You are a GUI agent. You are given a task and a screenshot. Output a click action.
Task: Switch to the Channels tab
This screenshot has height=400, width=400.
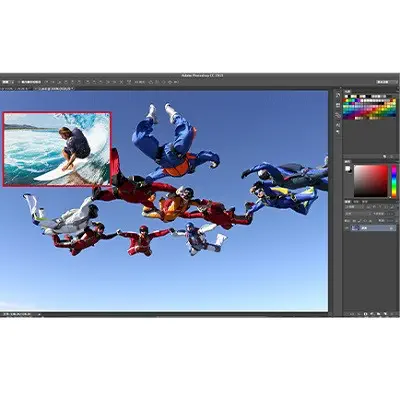click(x=356, y=202)
